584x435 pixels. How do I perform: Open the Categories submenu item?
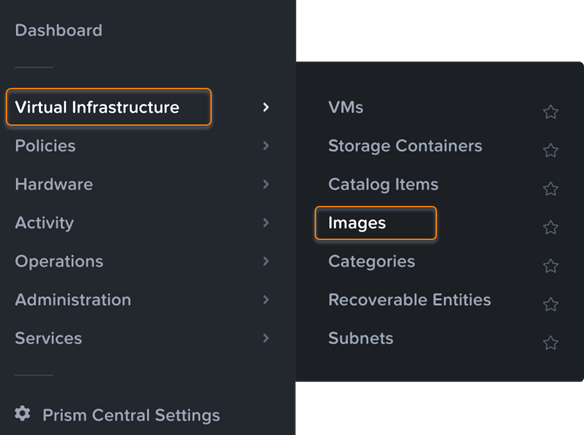pyautogui.click(x=371, y=261)
